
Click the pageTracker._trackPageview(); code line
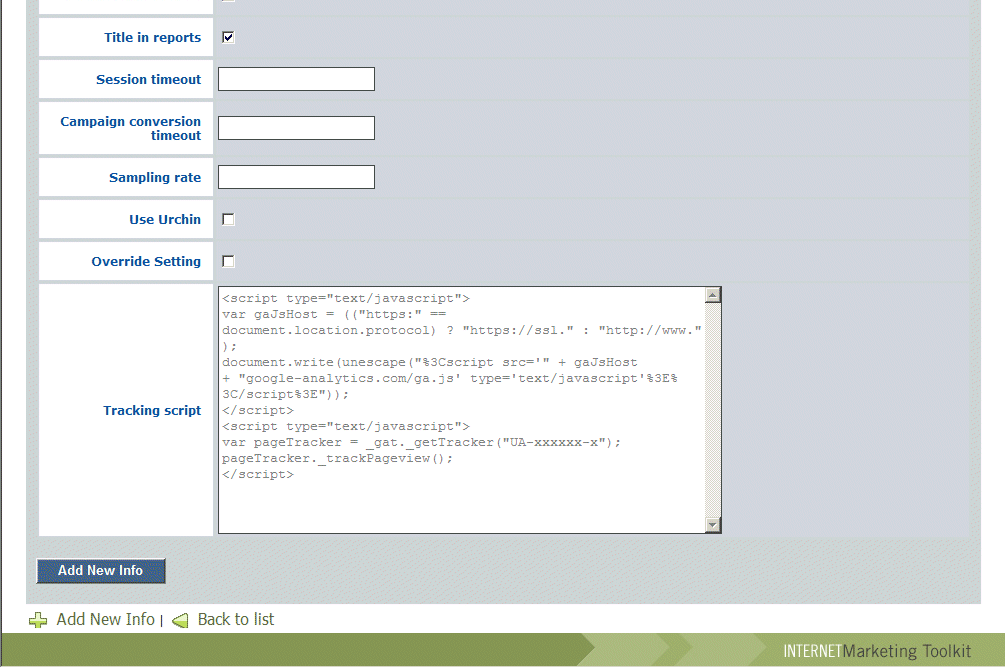(x=337, y=459)
